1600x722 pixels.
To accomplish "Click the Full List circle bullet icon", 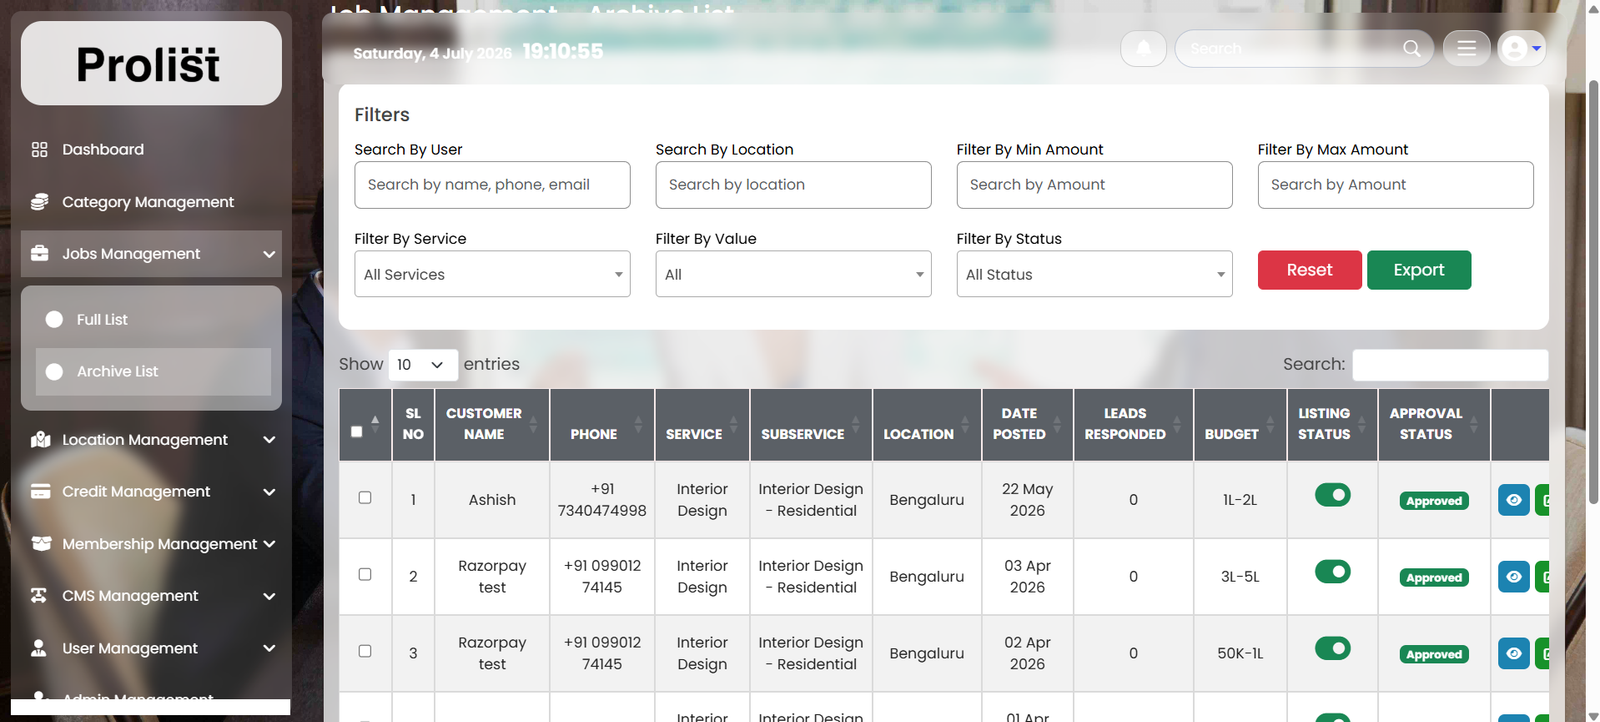I will [54, 319].
